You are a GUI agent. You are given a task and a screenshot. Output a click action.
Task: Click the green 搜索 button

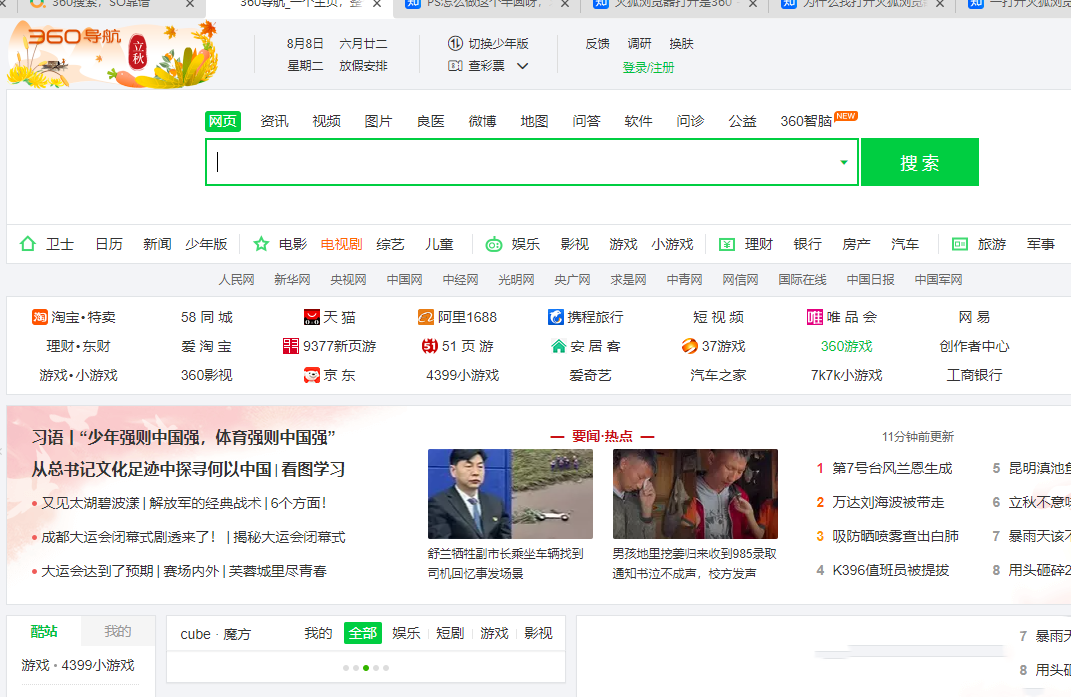[x=919, y=163]
